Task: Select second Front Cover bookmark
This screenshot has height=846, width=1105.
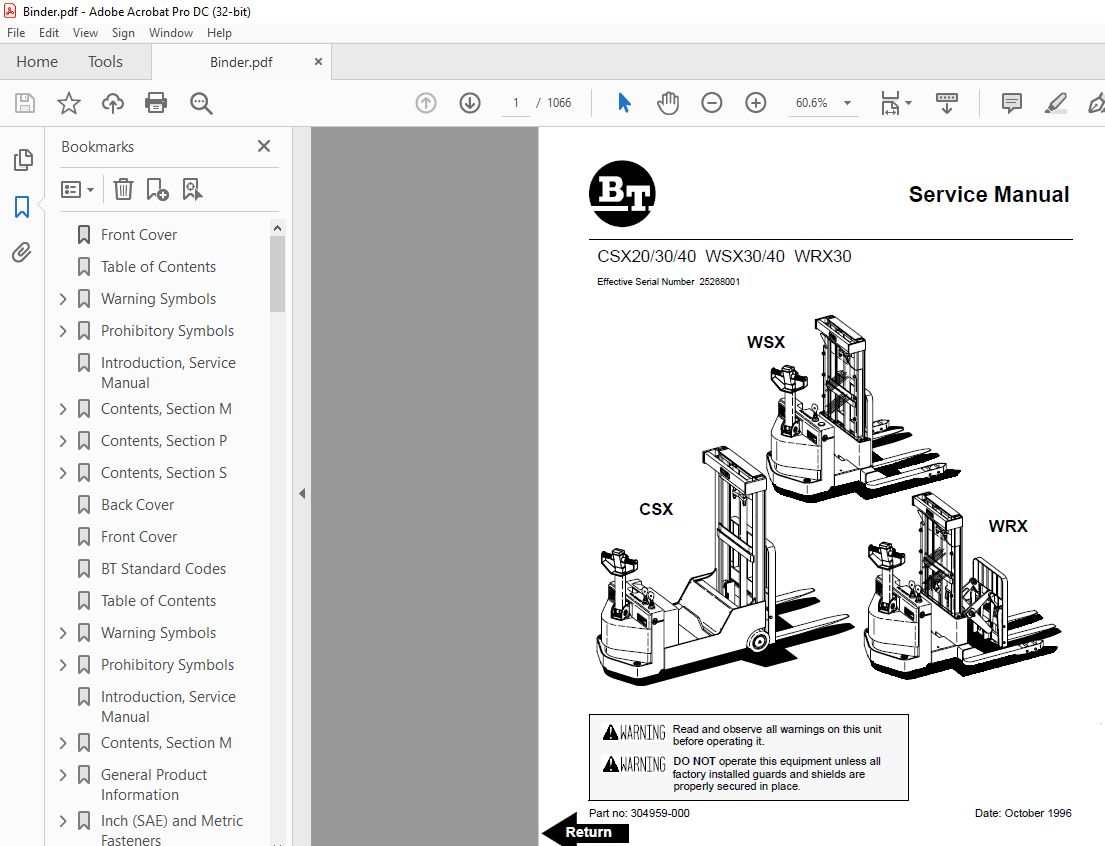Action: tap(139, 537)
